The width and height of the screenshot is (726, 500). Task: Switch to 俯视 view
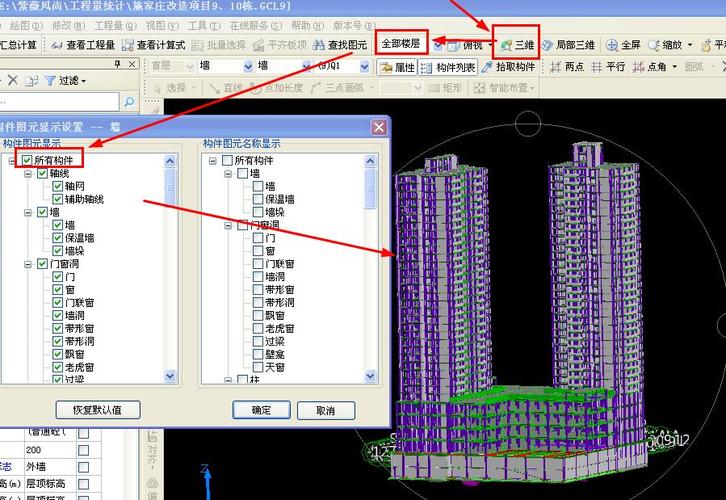point(467,45)
